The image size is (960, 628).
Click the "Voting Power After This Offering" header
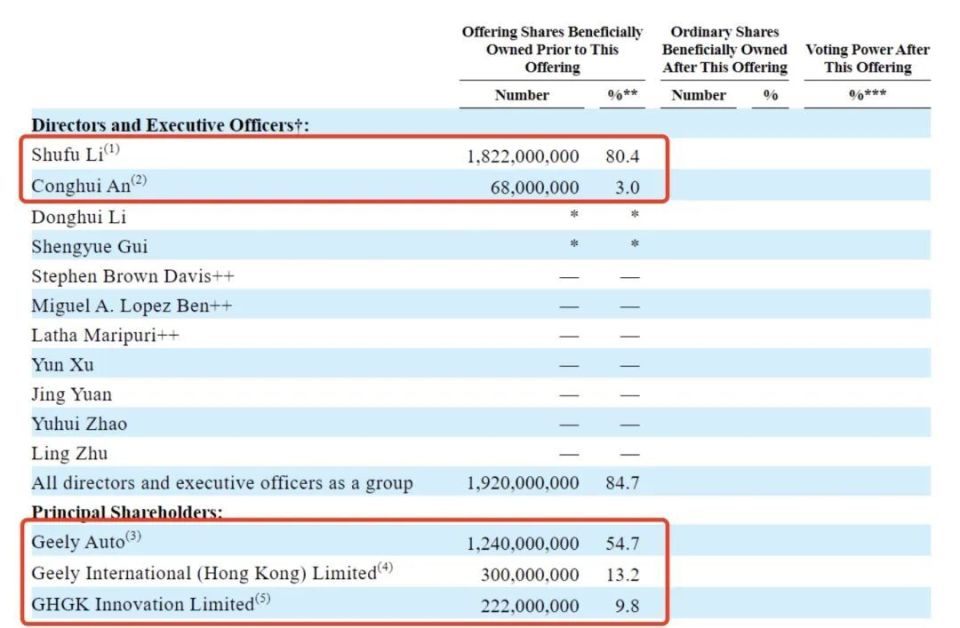(x=867, y=58)
